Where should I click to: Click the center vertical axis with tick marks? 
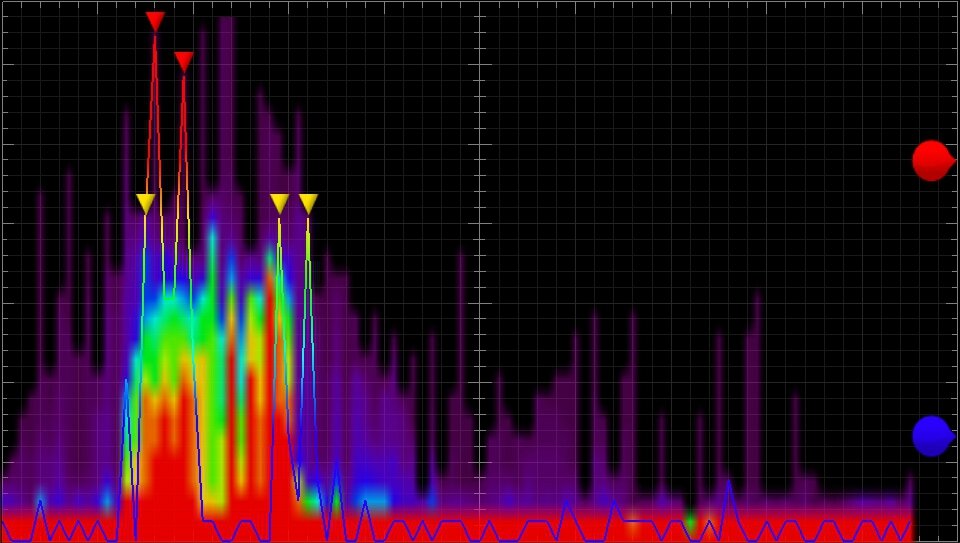coord(479,271)
